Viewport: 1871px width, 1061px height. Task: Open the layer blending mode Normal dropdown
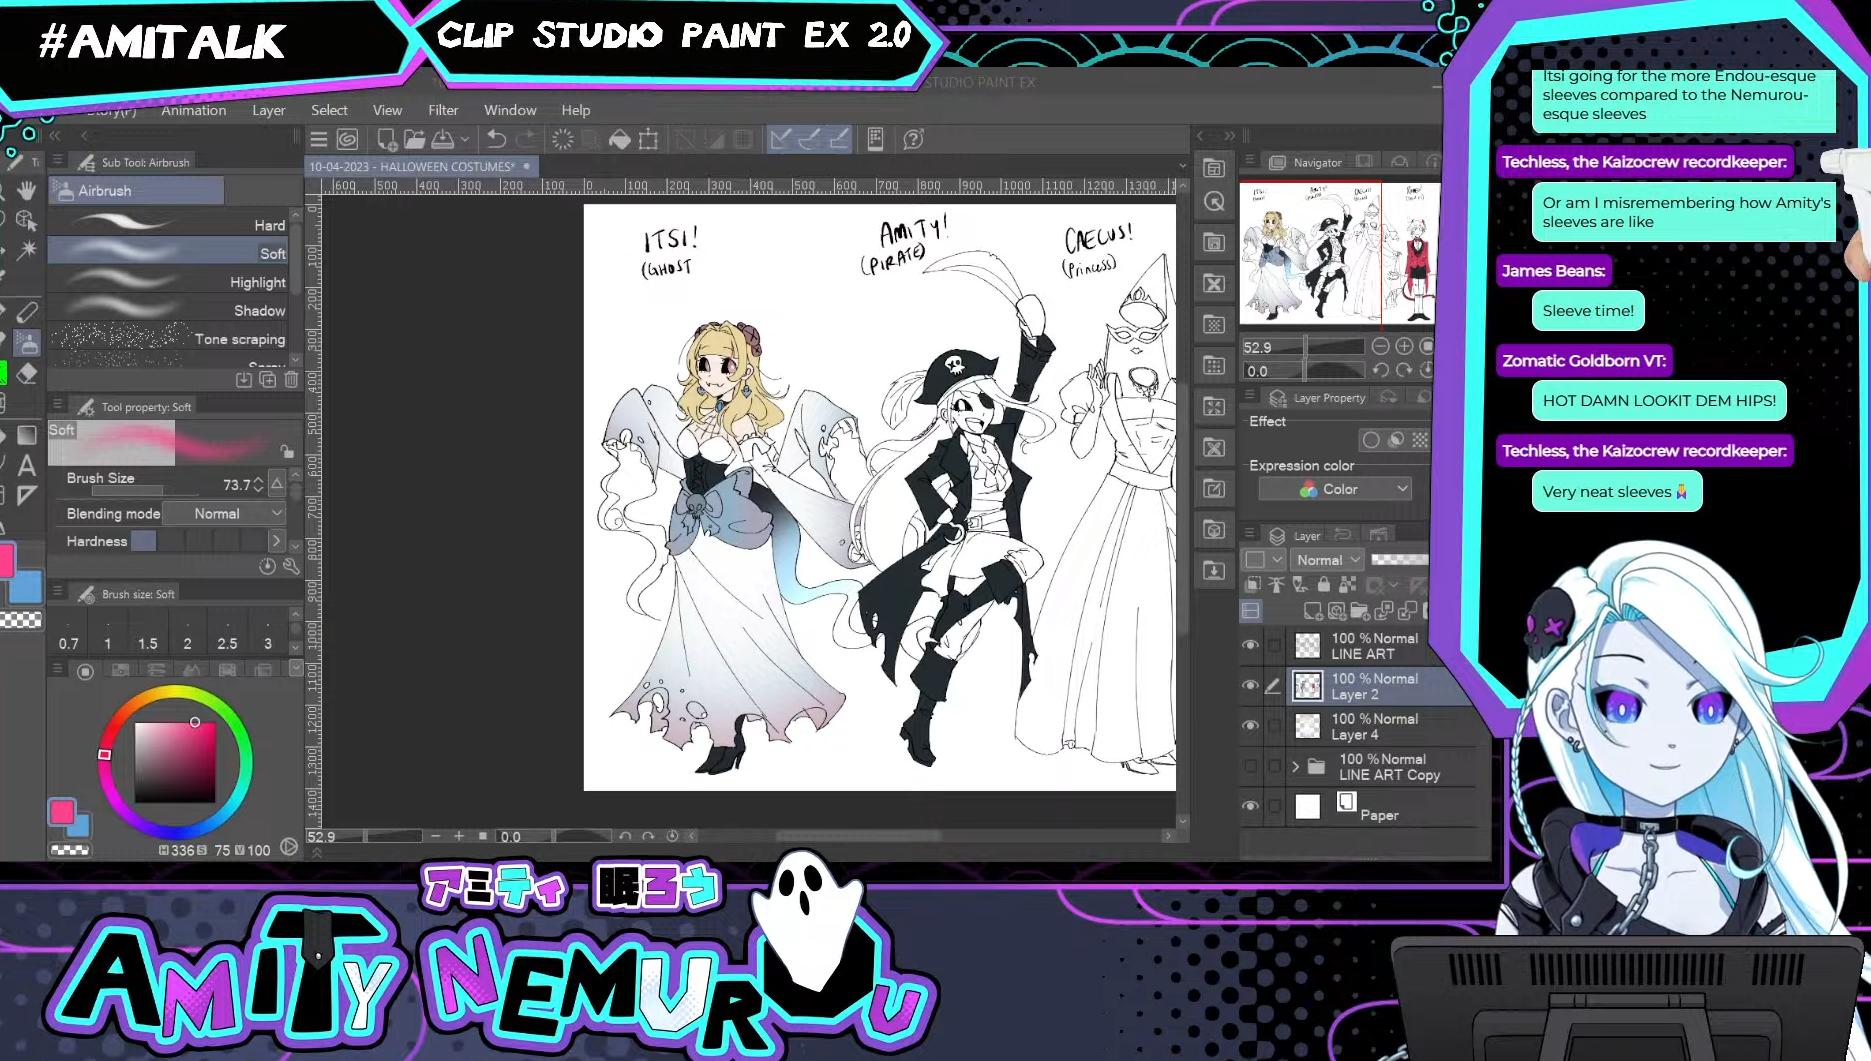coord(1327,560)
